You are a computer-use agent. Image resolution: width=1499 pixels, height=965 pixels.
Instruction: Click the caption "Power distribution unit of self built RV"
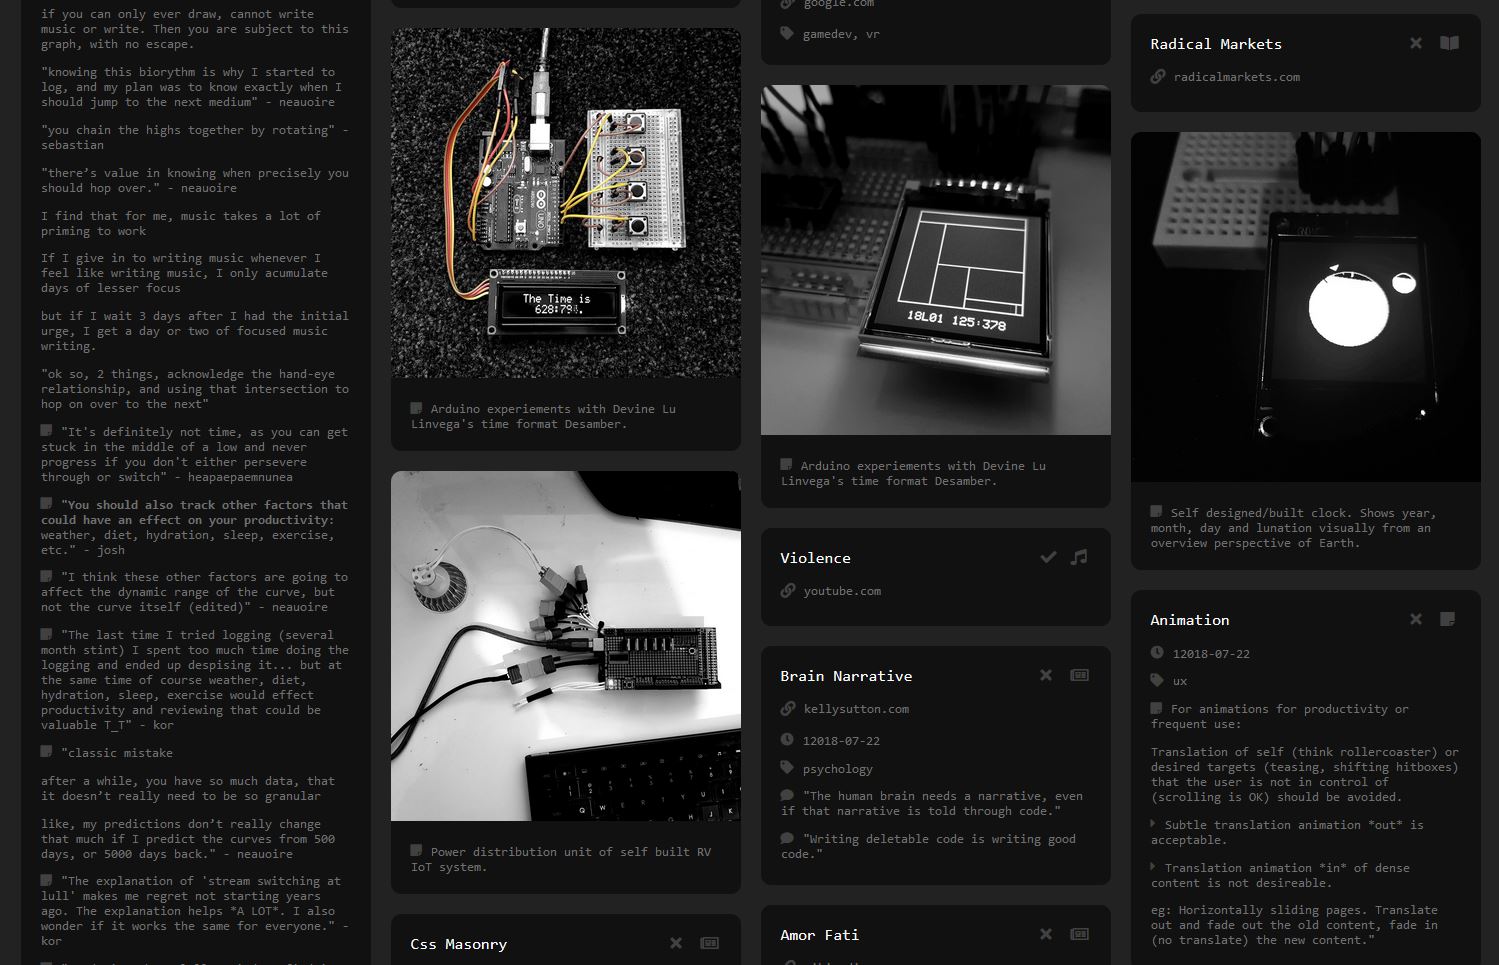click(x=561, y=859)
